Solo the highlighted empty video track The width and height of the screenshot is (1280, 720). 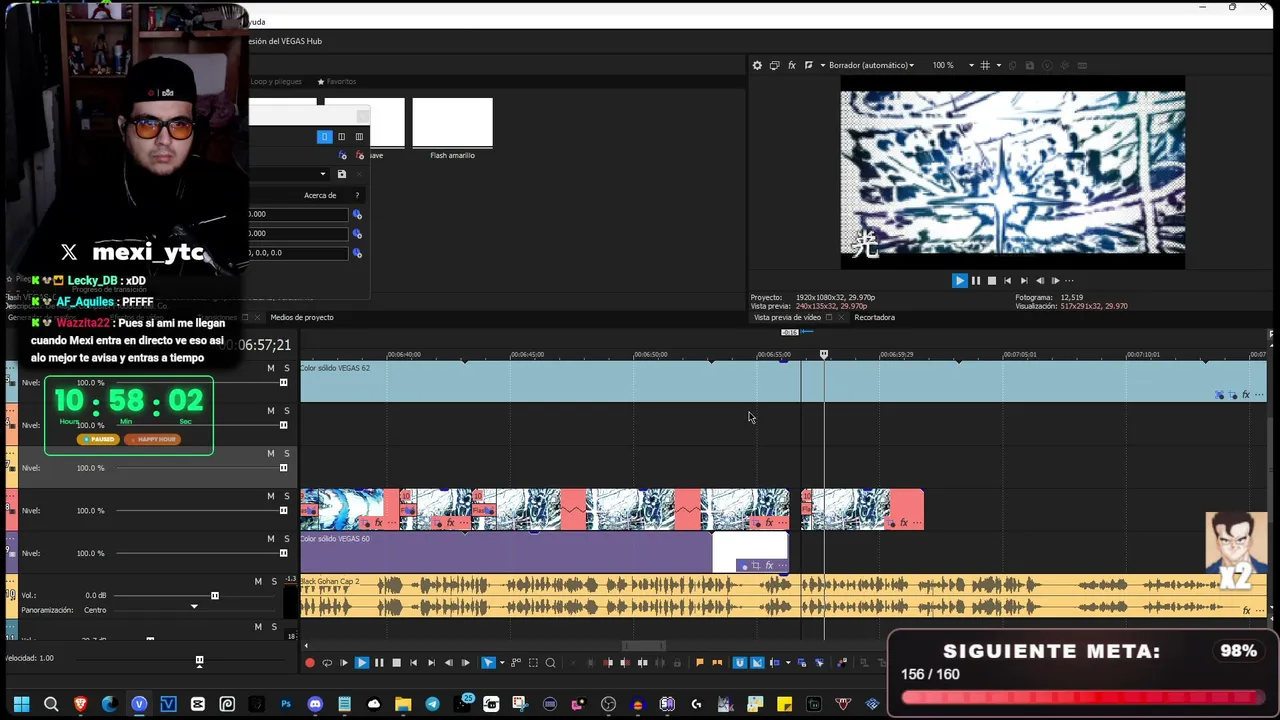(287, 454)
